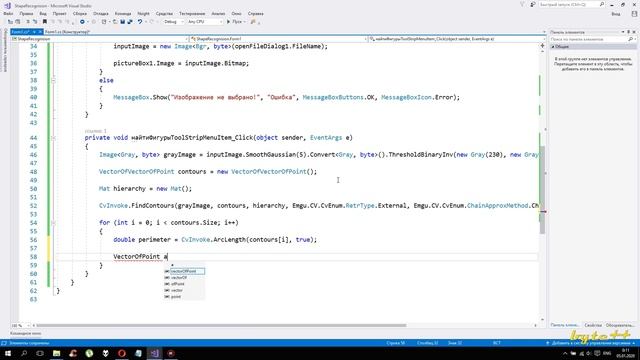The height and width of the screenshot is (360, 640).
Task: Open the Панель элементов window options arrow
Action: [x=623, y=32]
